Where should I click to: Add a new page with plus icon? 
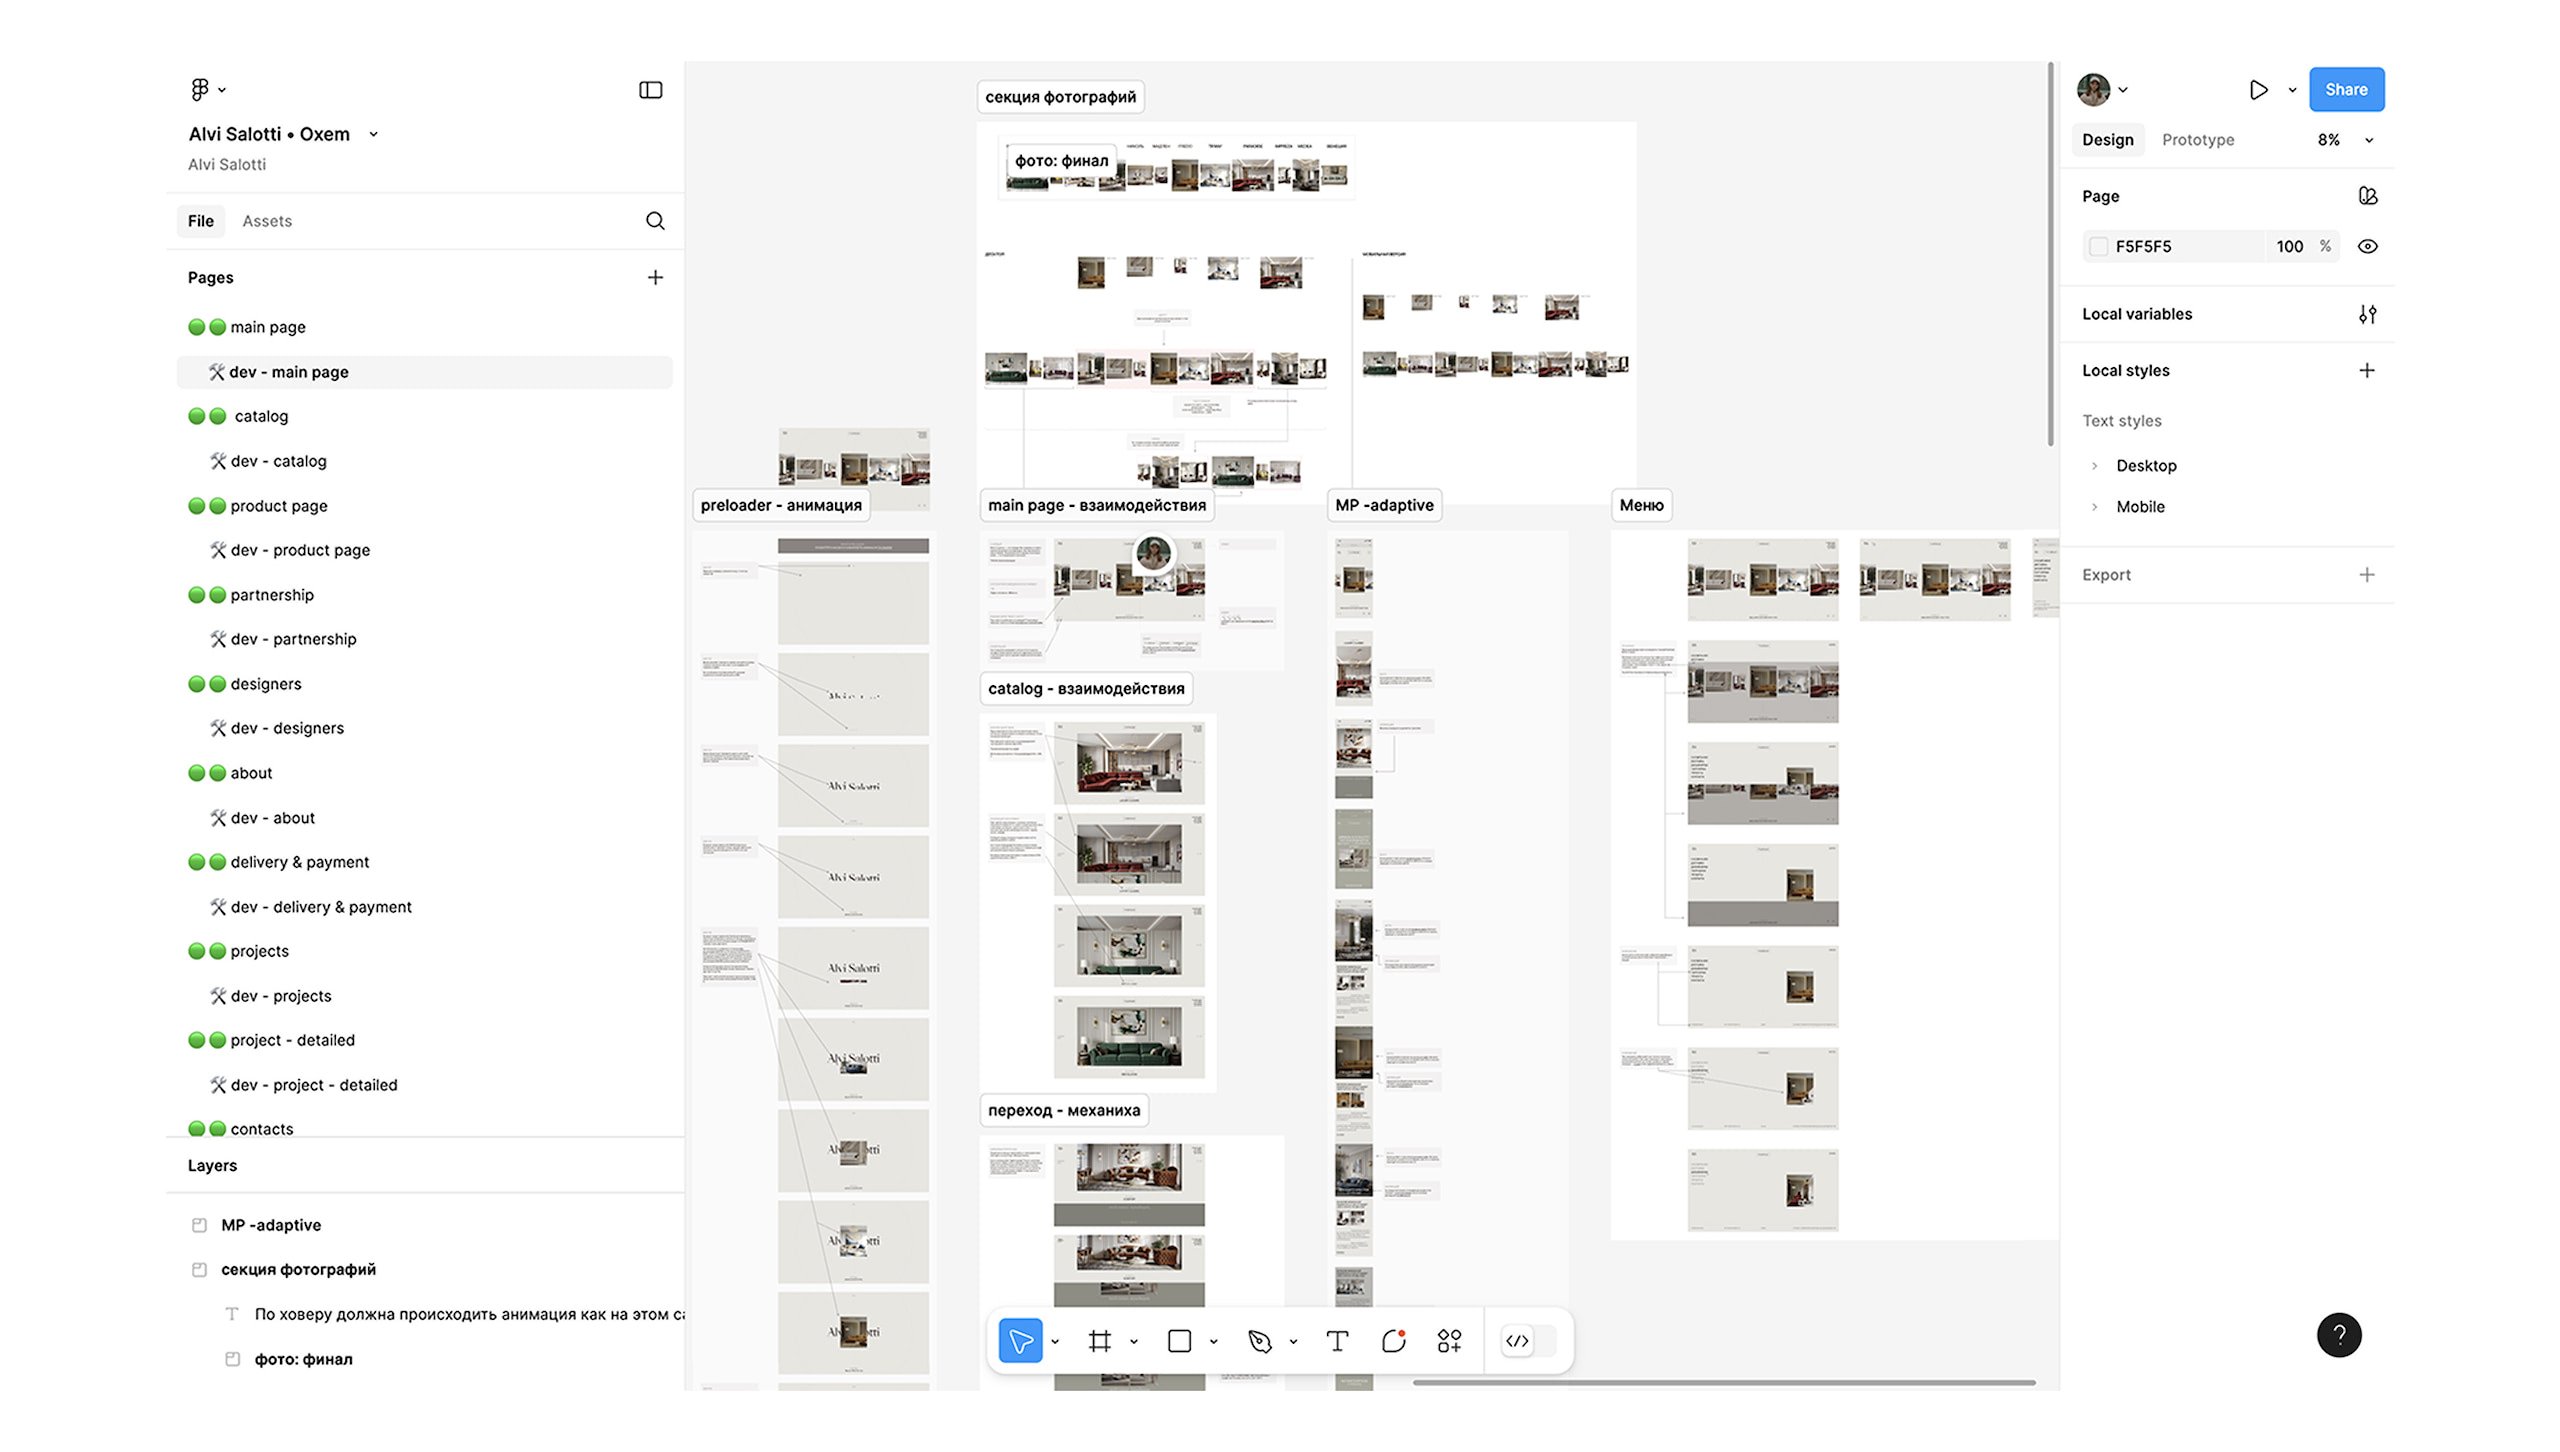click(655, 277)
